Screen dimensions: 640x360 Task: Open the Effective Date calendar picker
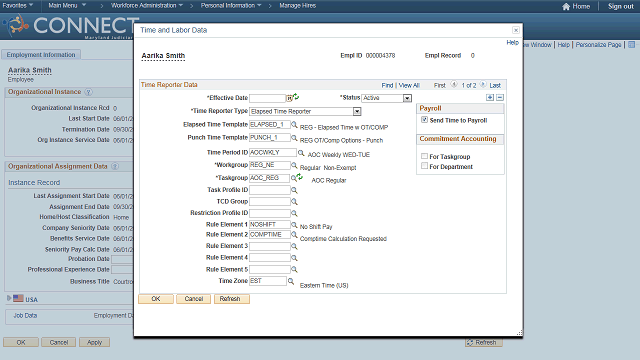[289, 98]
